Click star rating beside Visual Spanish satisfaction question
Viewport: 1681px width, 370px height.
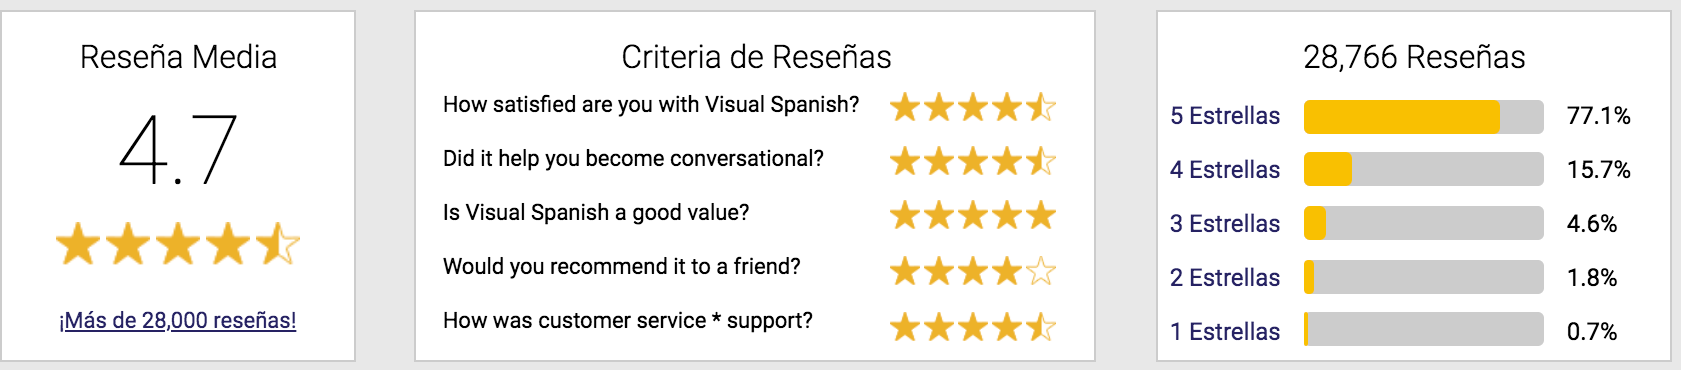click(973, 106)
